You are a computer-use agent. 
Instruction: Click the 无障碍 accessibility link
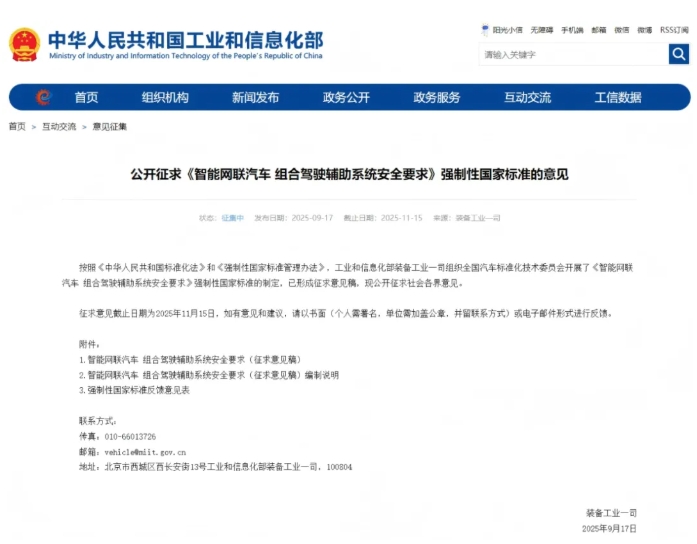coord(542,30)
